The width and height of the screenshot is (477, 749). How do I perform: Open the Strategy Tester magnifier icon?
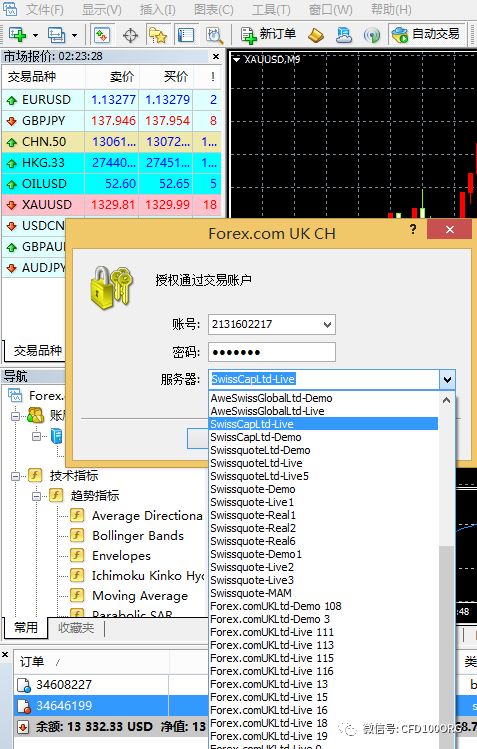[x=214, y=35]
